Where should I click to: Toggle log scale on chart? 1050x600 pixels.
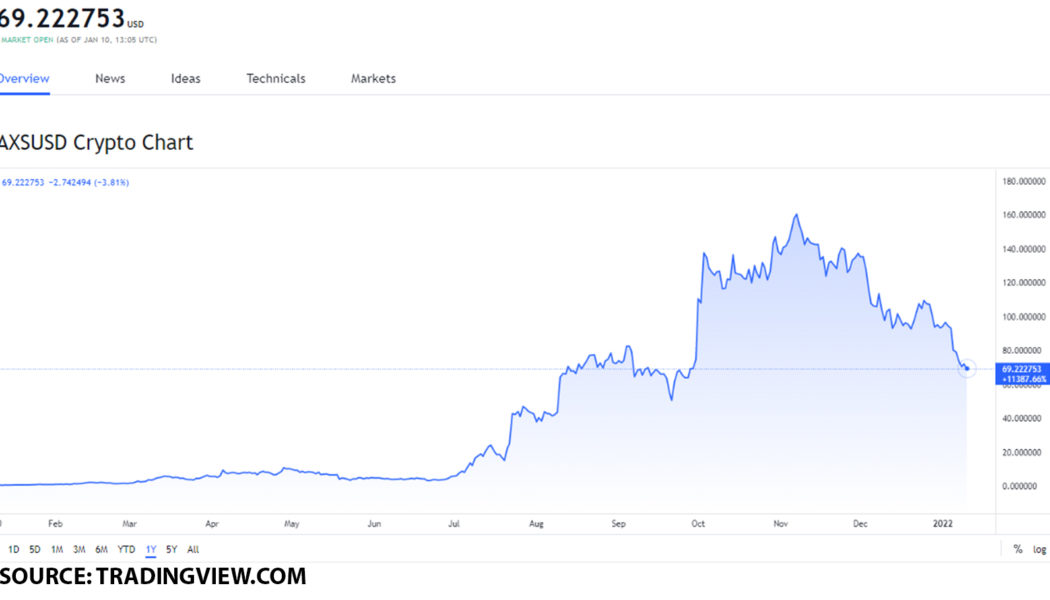coord(1040,549)
